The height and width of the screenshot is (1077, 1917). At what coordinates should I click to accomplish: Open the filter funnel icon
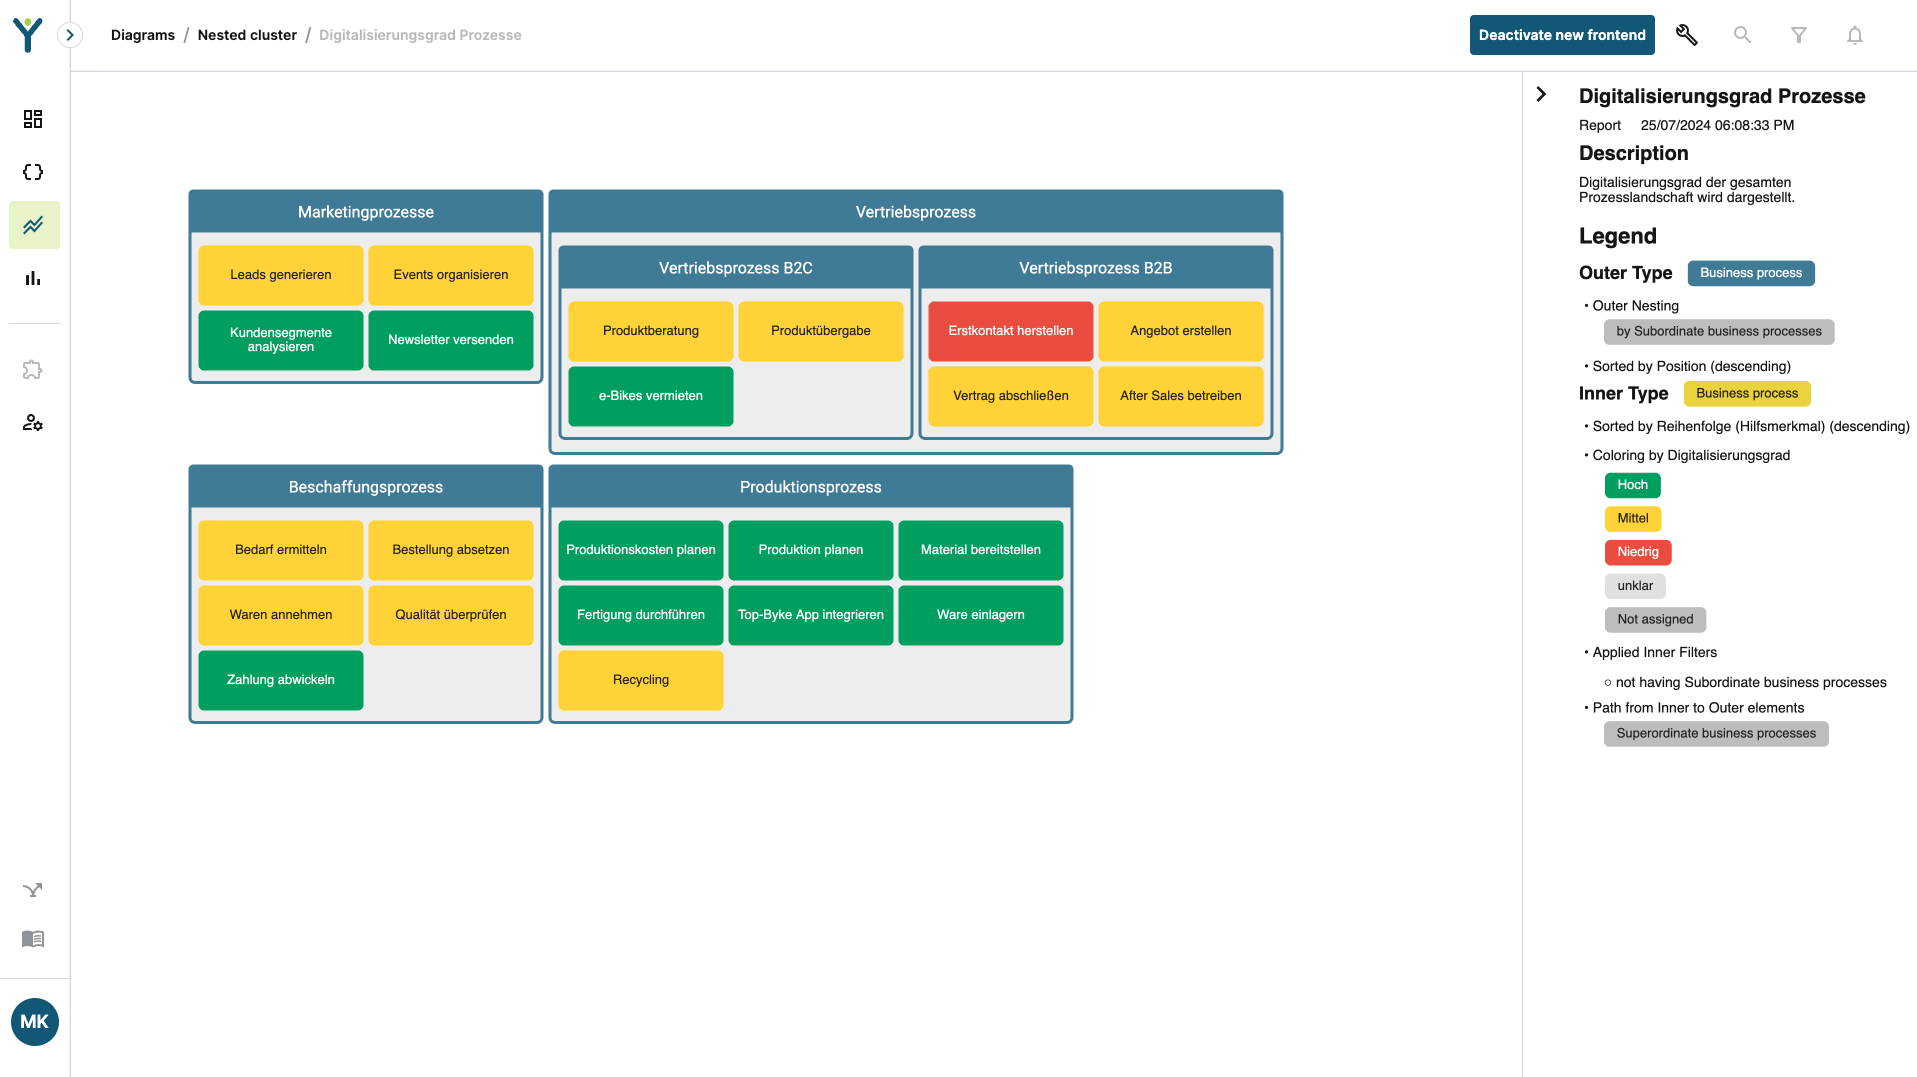(x=1798, y=35)
